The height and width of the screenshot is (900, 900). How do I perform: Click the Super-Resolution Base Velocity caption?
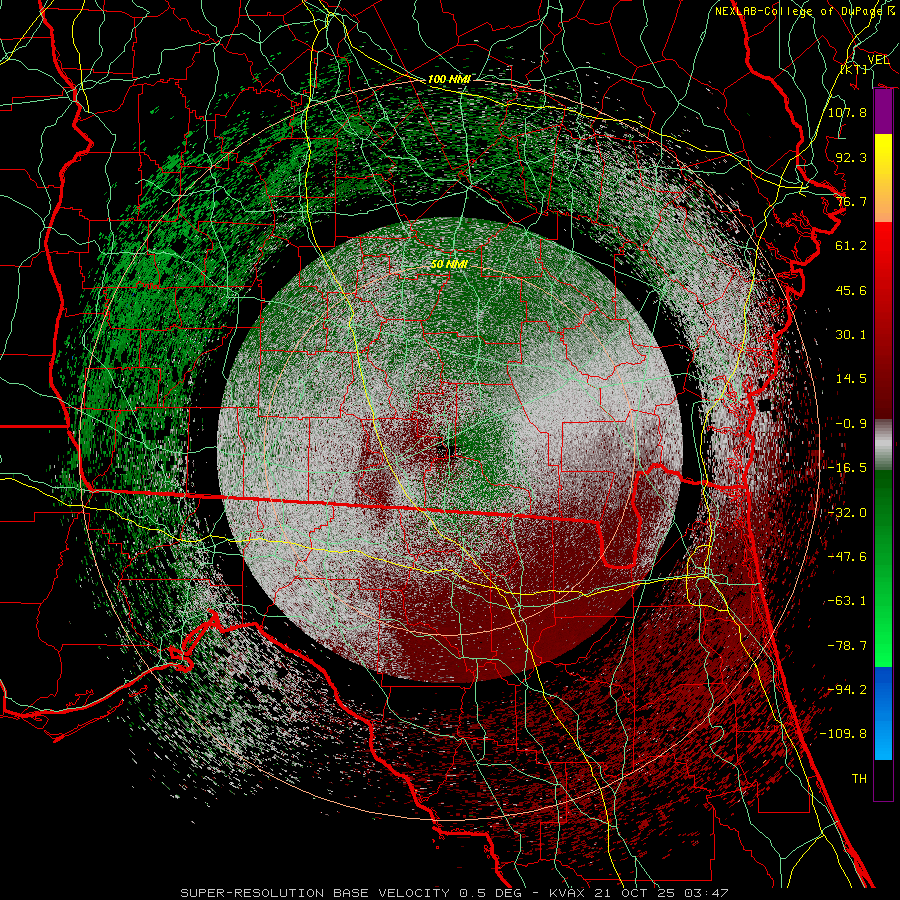point(454,893)
